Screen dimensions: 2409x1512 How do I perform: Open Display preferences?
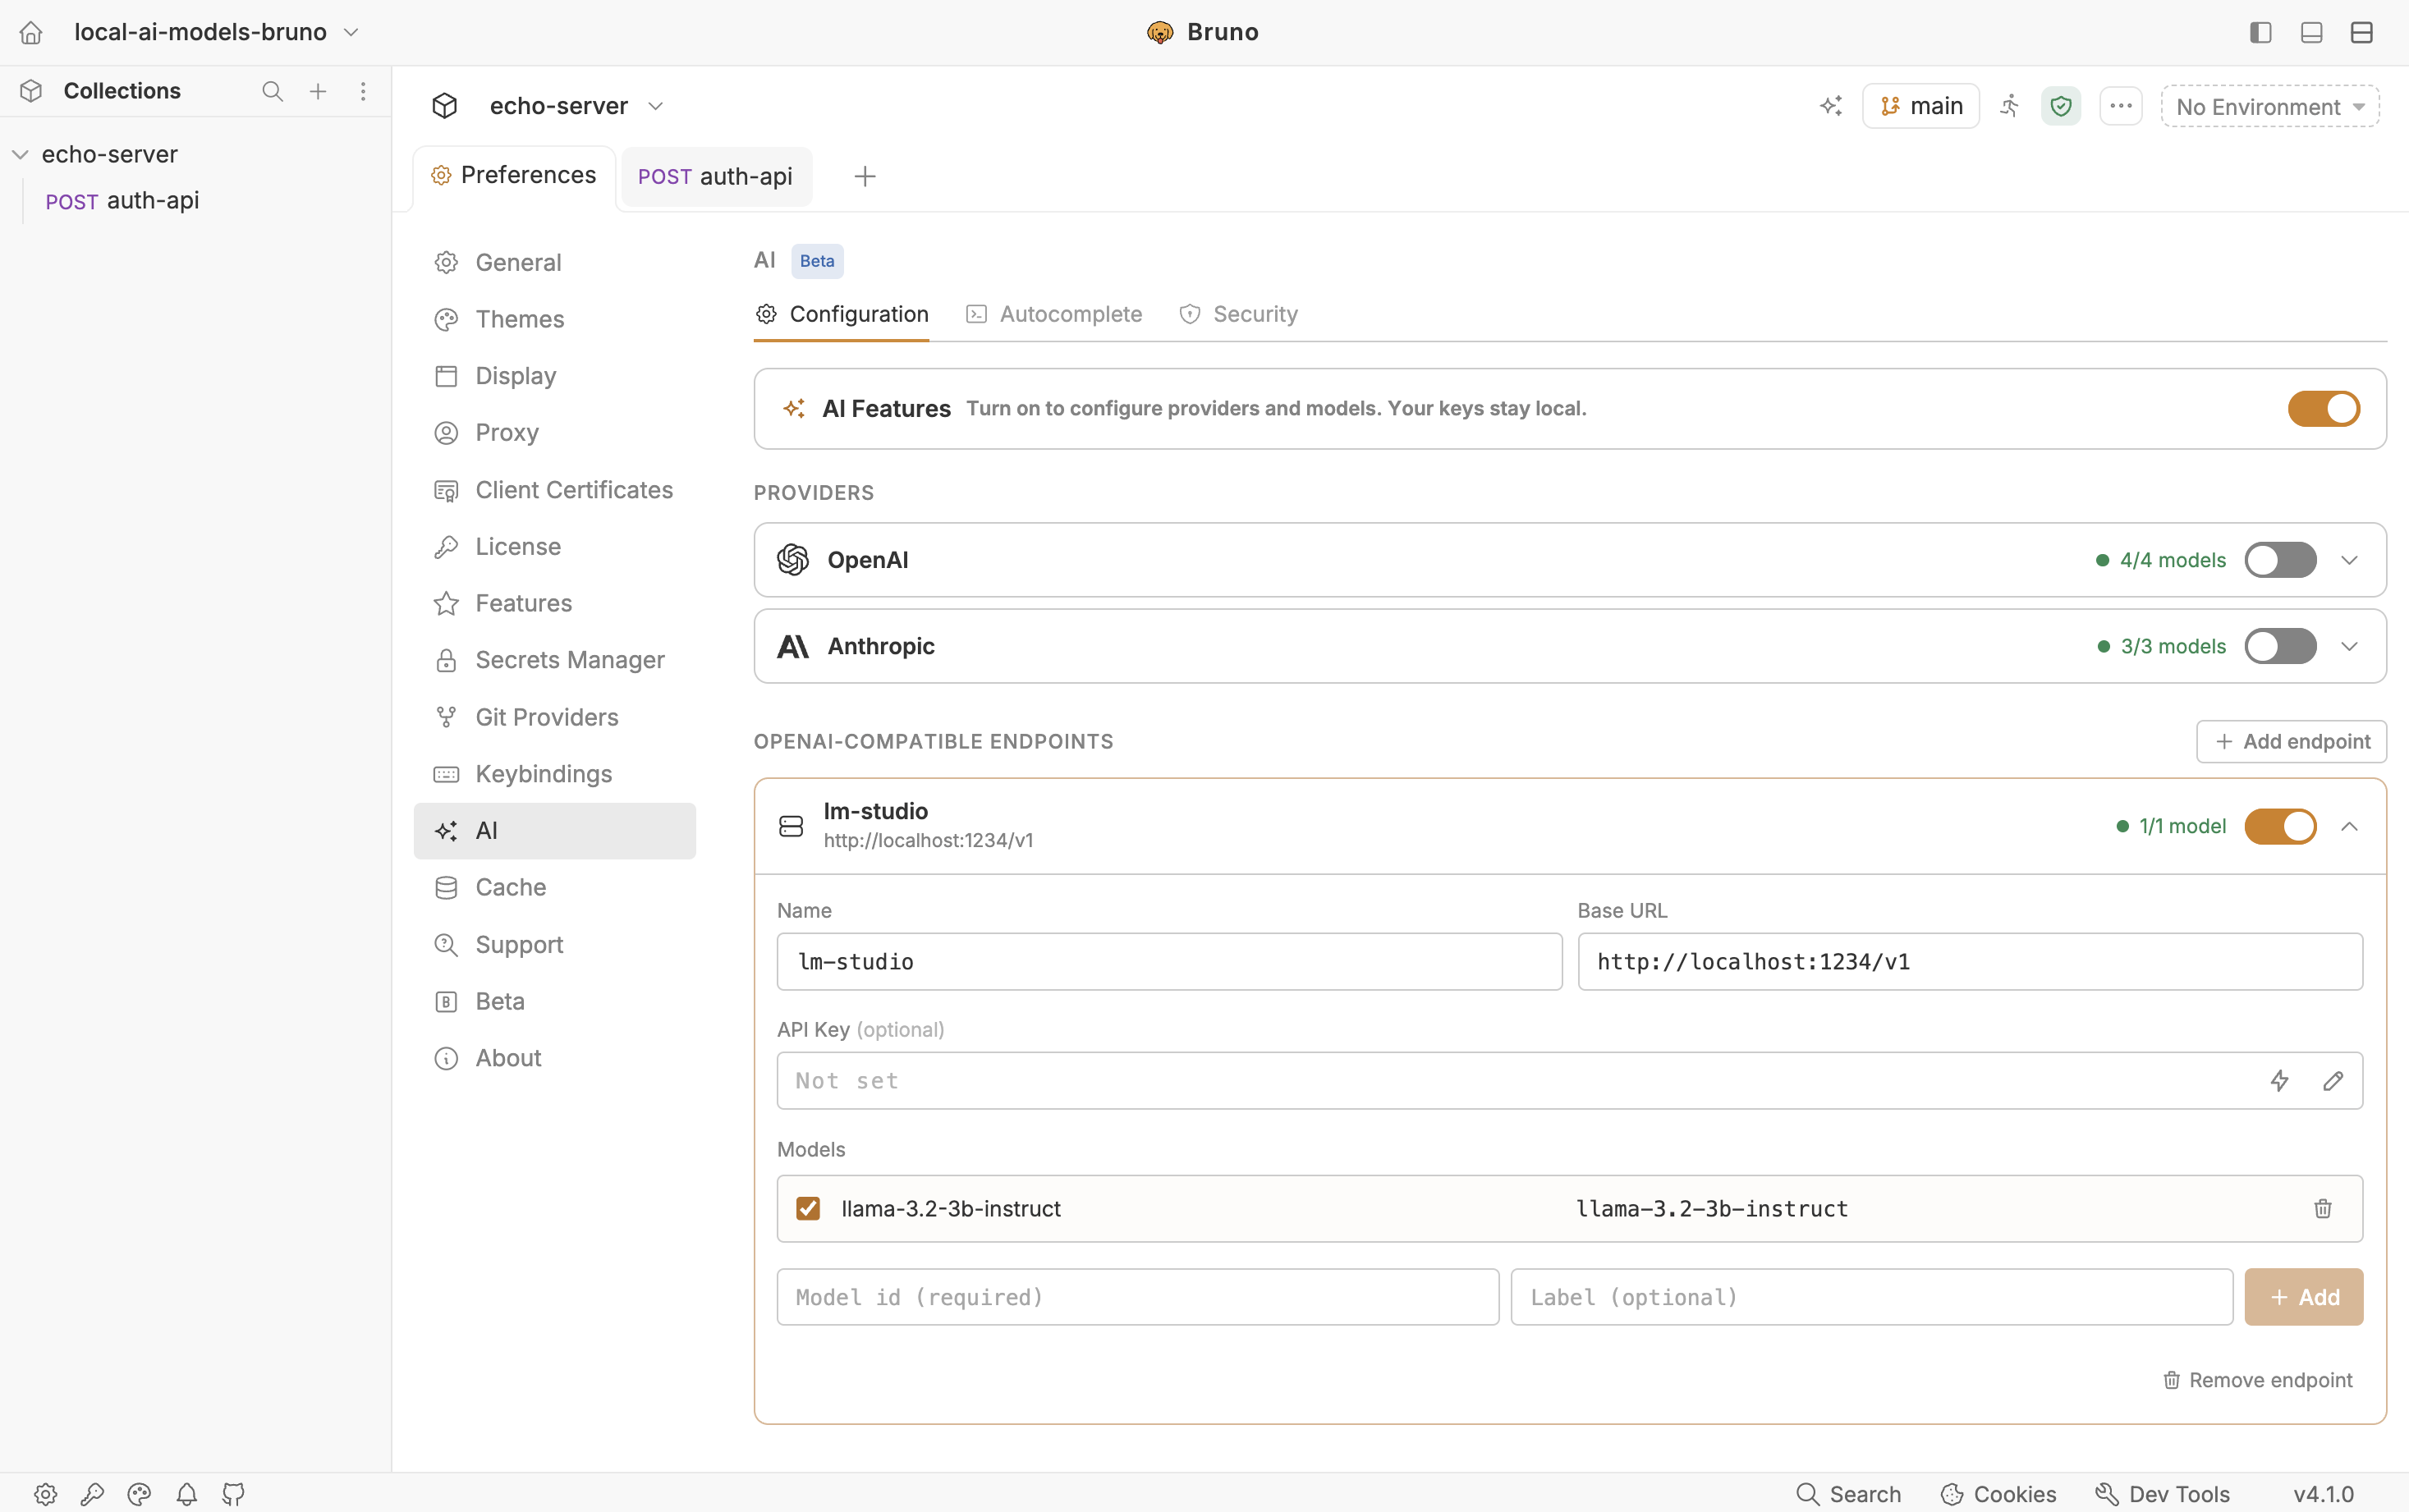point(555,376)
